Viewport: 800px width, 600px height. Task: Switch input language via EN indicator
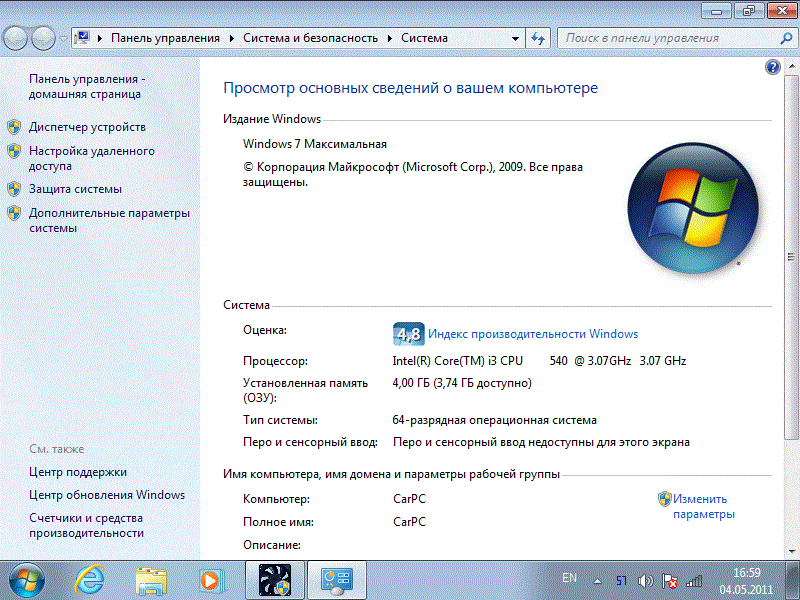(569, 579)
